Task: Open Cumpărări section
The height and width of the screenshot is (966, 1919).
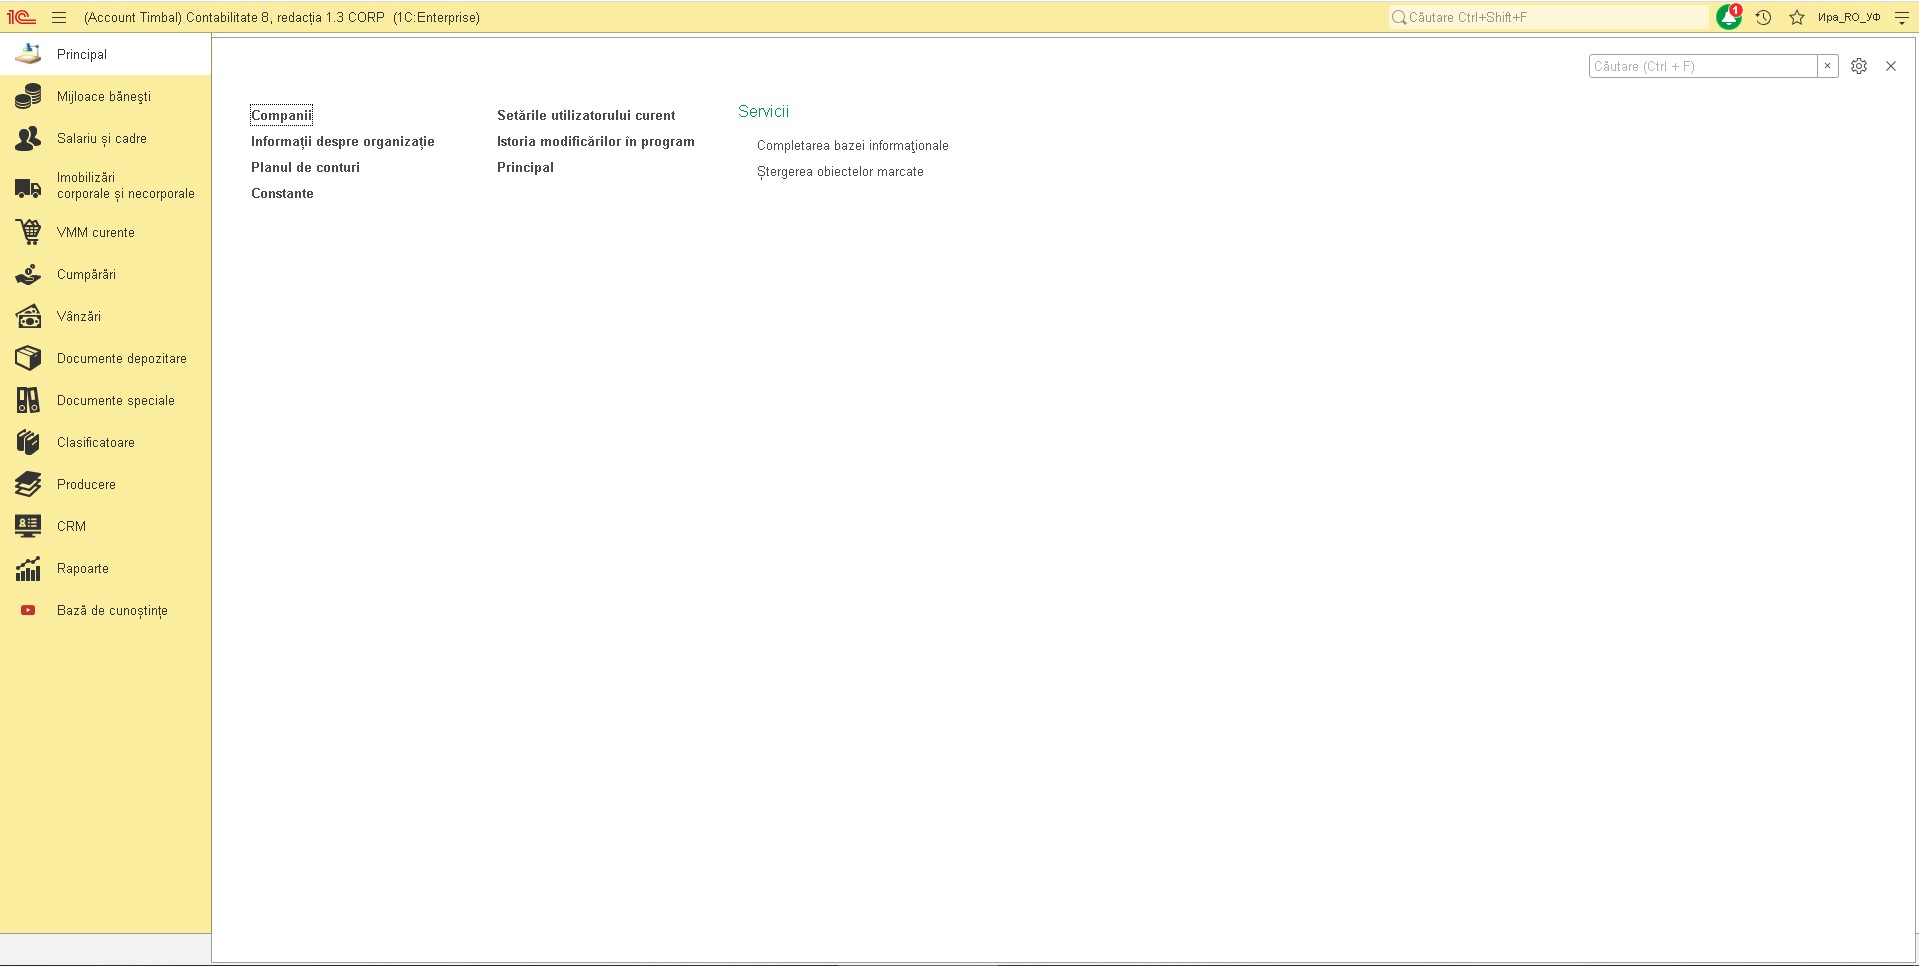Action: (x=105, y=274)
